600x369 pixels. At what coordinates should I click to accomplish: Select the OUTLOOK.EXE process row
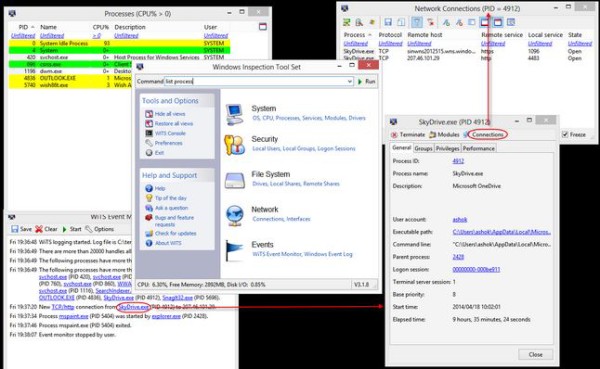click(x=119, y=78)
